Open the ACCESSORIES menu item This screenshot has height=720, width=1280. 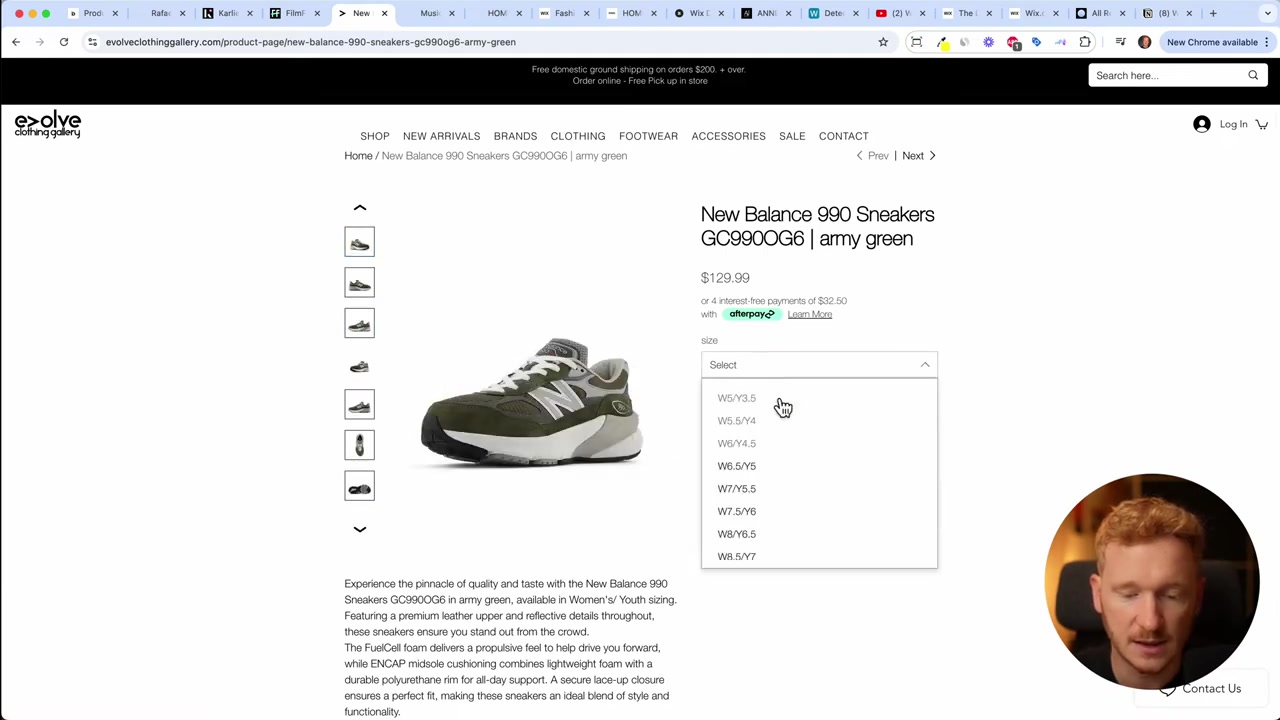[728, 136]
